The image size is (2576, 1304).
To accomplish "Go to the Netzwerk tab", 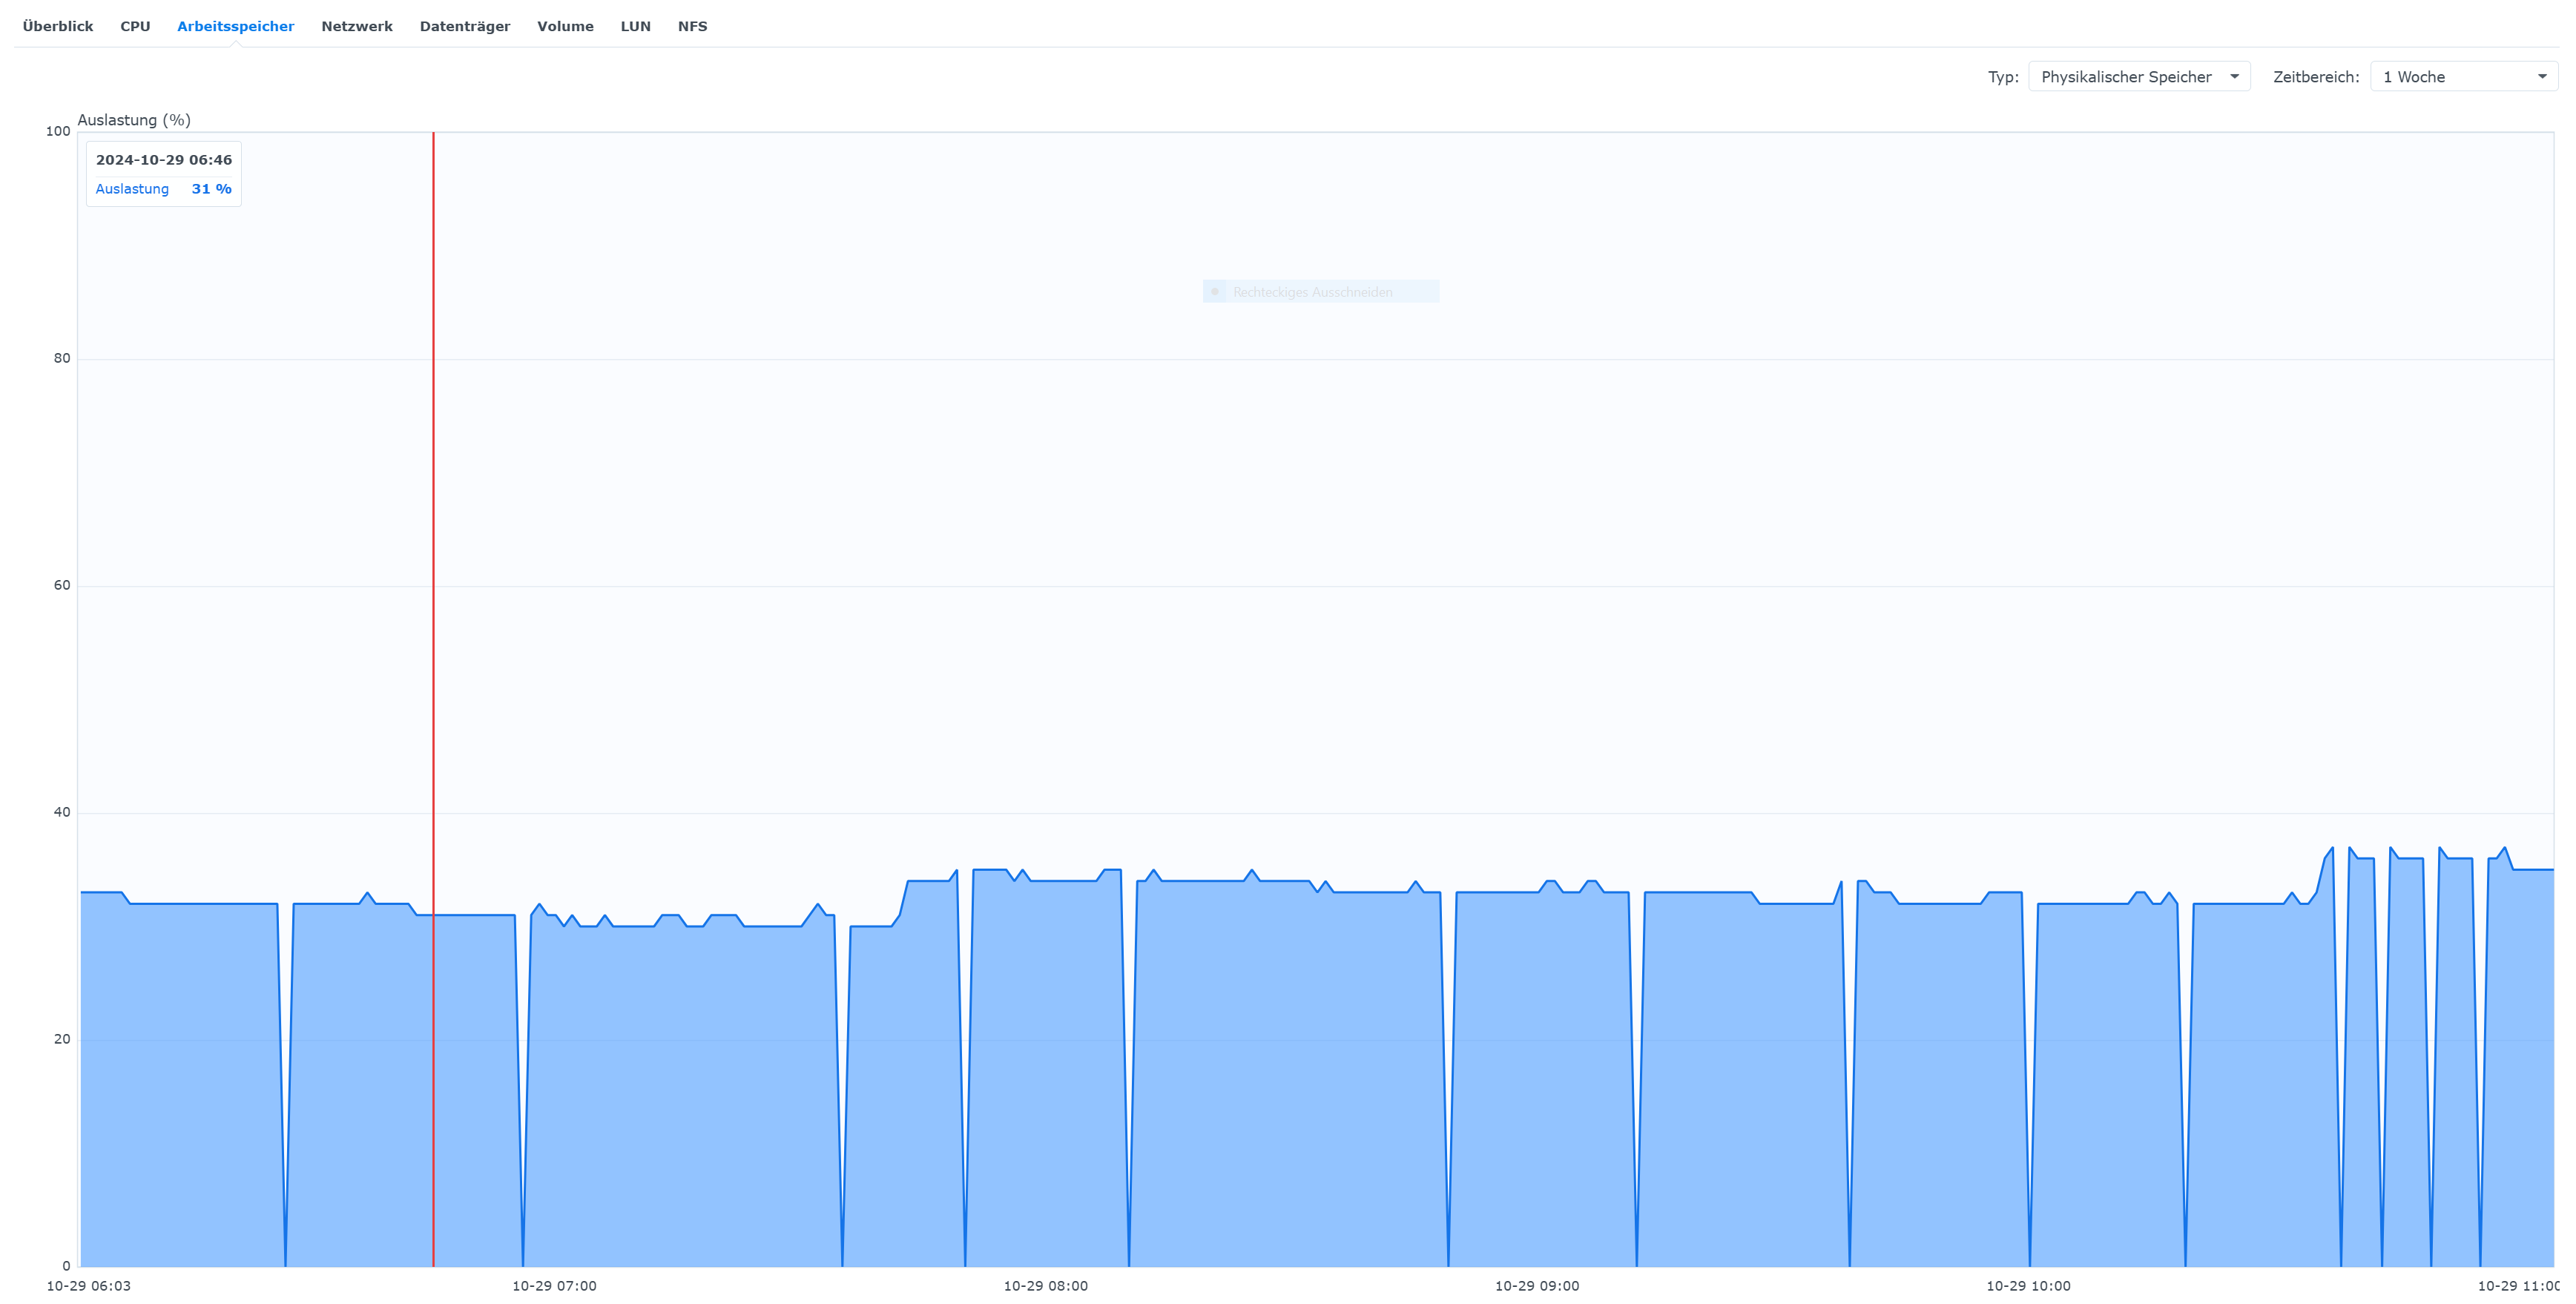I will click(356, 26).
